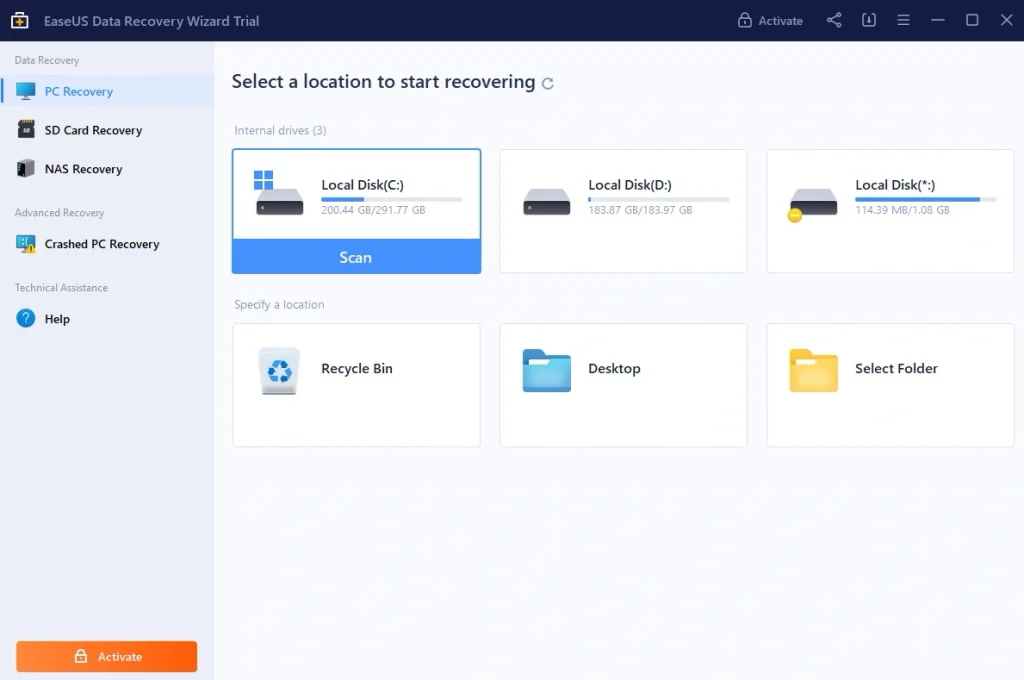1024x680 pixels.
Task: Open SD Card Recovery in the sidebar
Action: pyautogui.click(x=107, y=130)
